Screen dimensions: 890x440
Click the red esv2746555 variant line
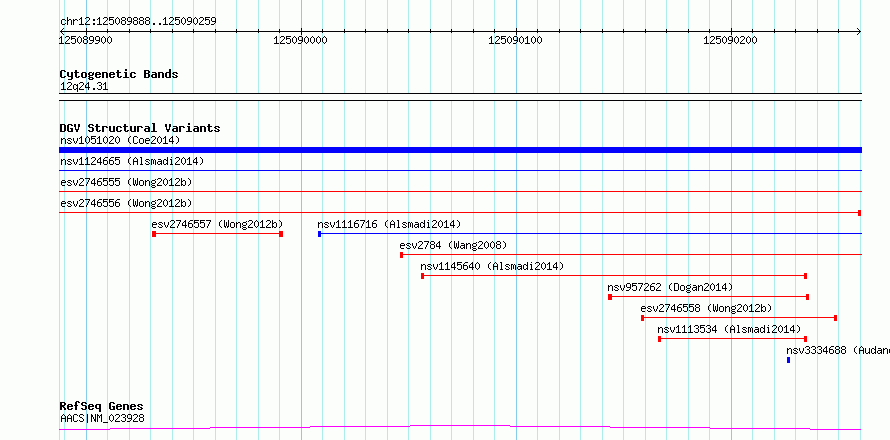(460, 192)
